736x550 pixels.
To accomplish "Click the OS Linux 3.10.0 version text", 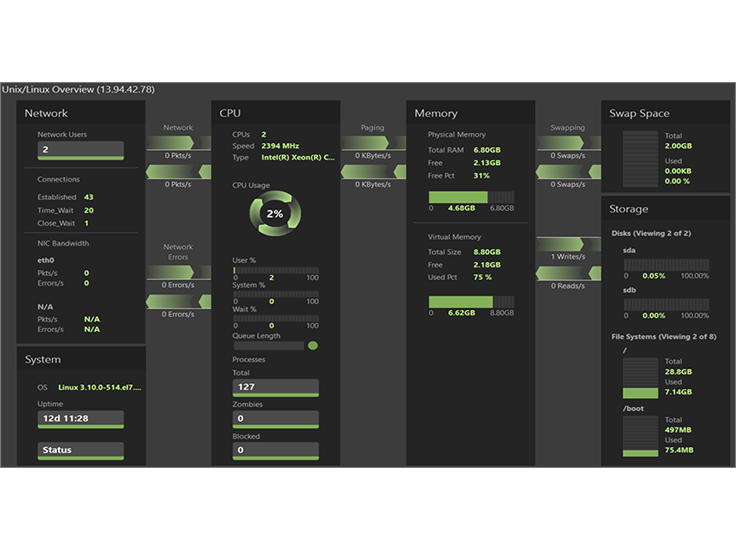I will [x=99, y=386].
